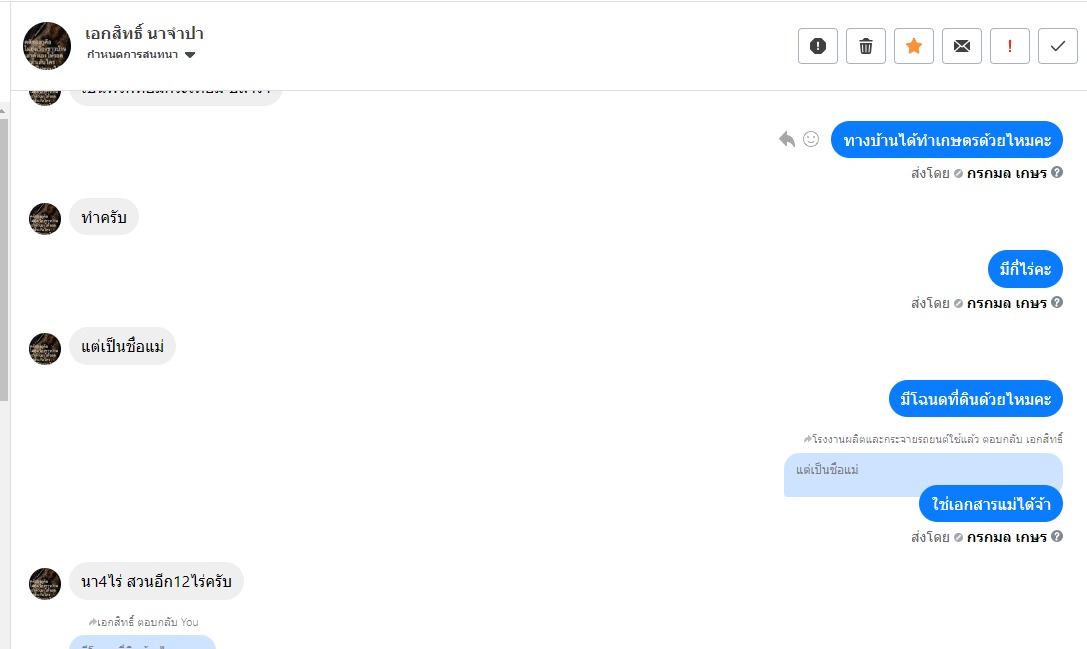Click the left vertical scrollbar
Screen dimensions: 1087x649
tap(4, 260)
